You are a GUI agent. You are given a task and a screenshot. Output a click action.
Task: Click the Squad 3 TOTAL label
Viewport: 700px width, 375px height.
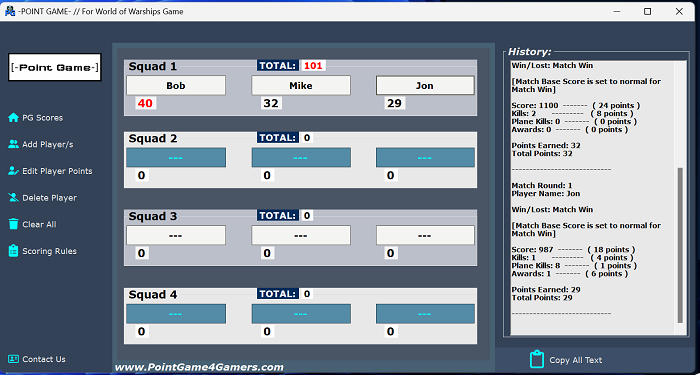coord(278,216)
